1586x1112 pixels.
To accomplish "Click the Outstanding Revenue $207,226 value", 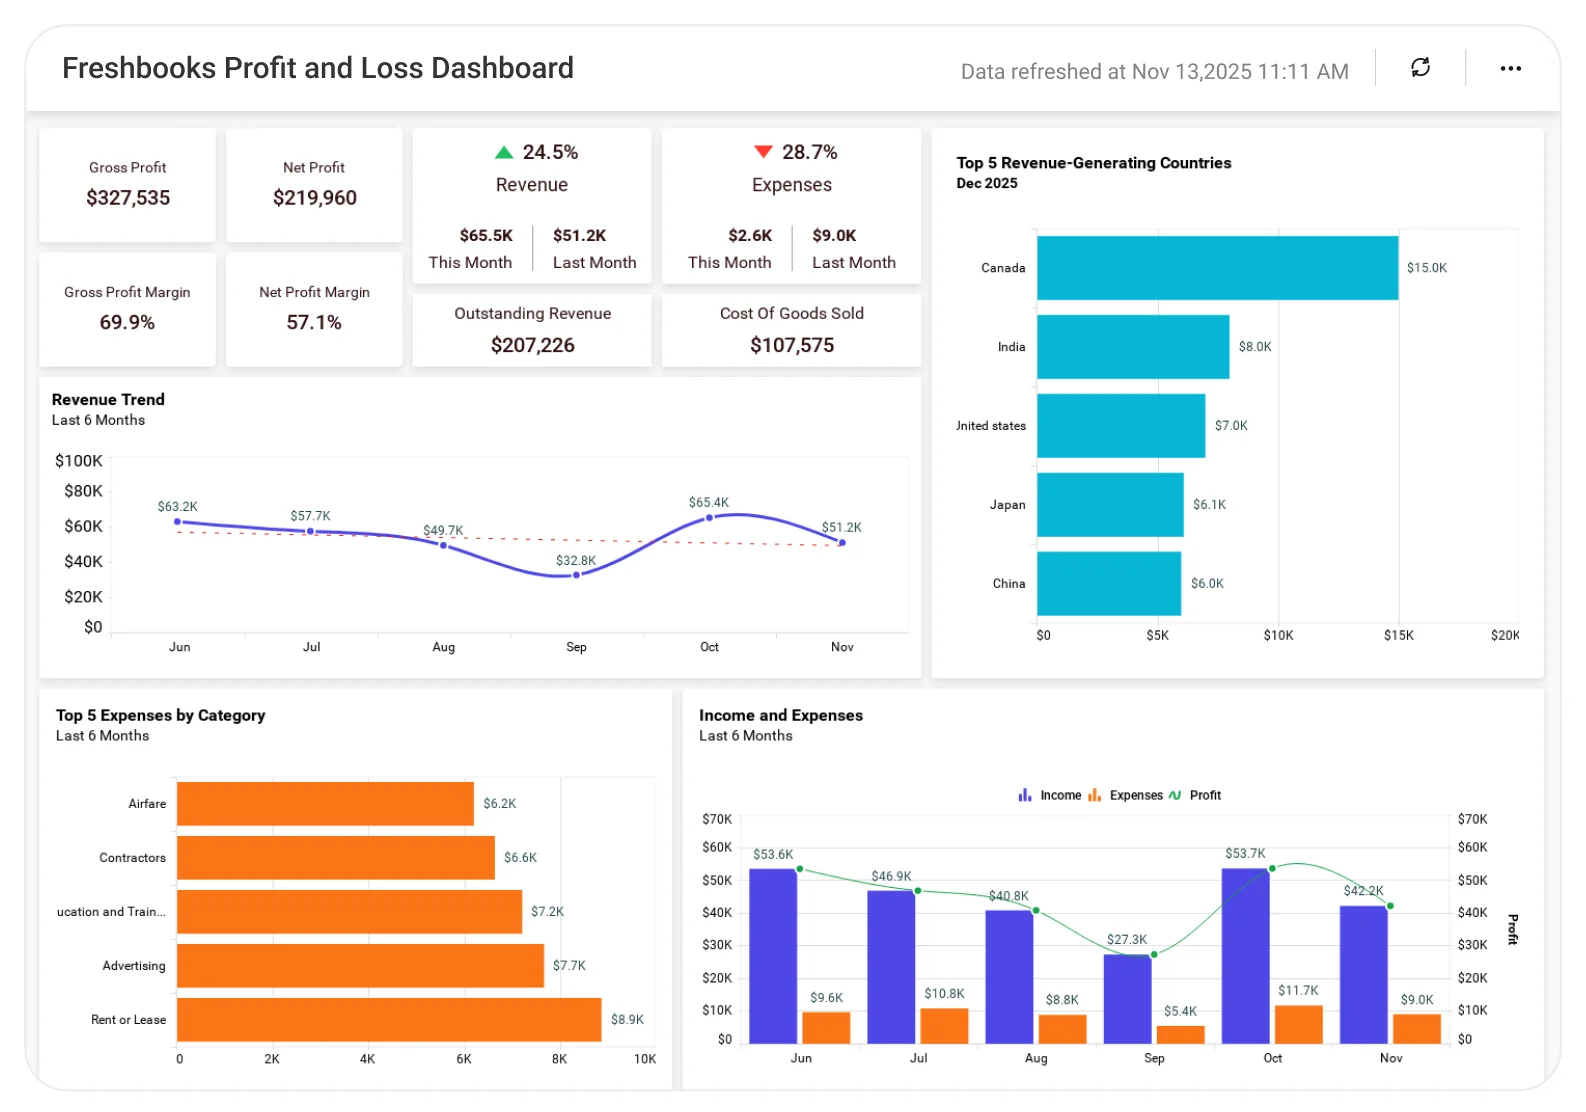I will click(x=533, y=345).
